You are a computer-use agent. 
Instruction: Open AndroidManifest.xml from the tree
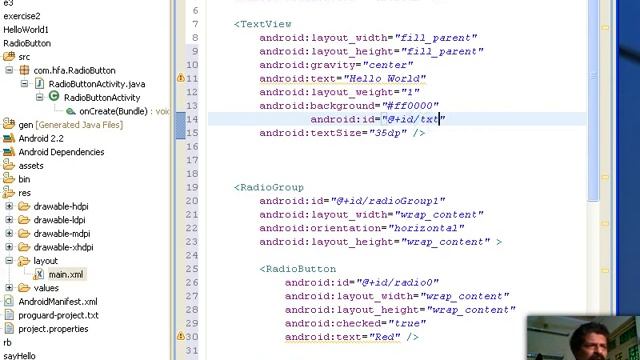point(58,302)
